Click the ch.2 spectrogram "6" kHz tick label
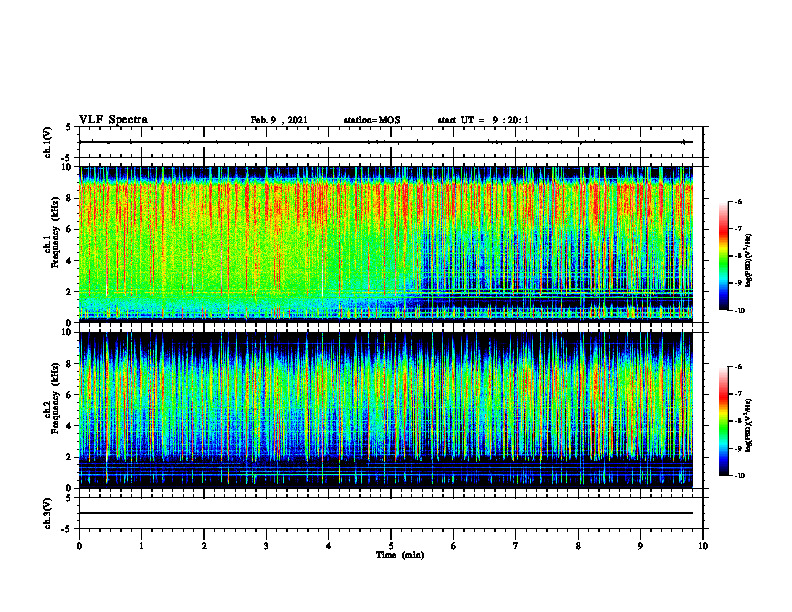 click(70, 395)
